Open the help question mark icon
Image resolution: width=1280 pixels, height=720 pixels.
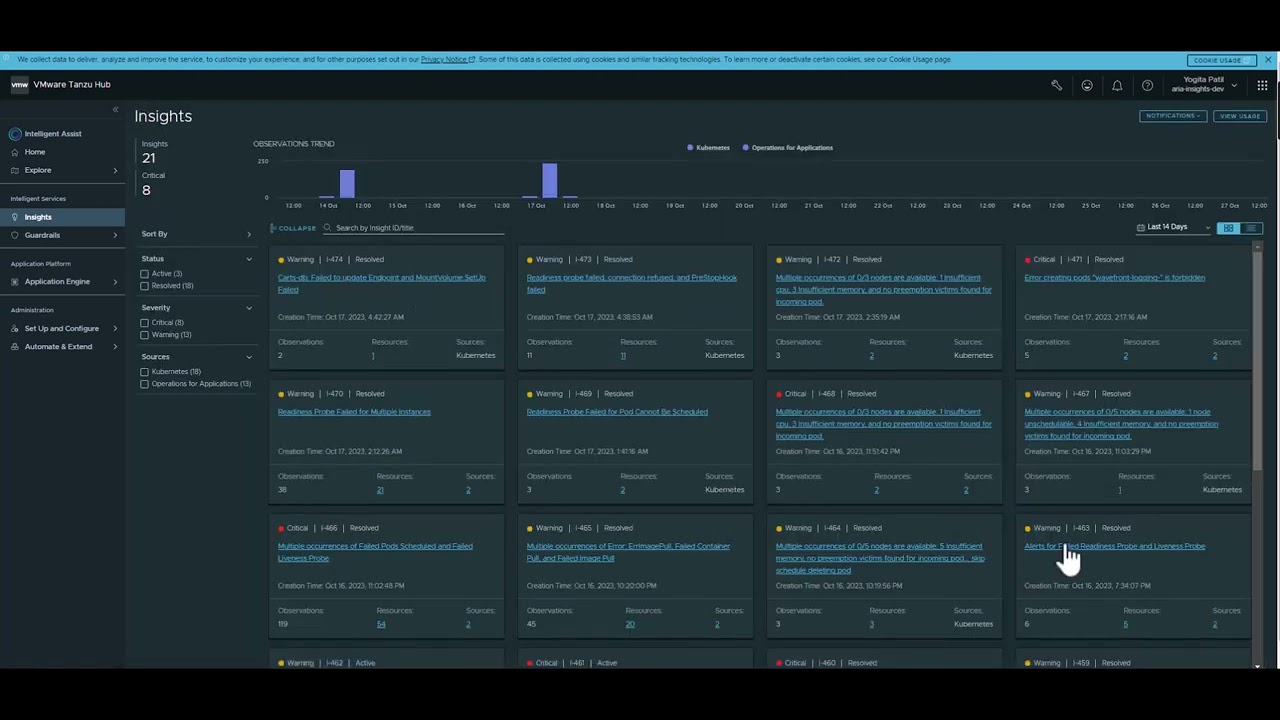(1147, 87)
